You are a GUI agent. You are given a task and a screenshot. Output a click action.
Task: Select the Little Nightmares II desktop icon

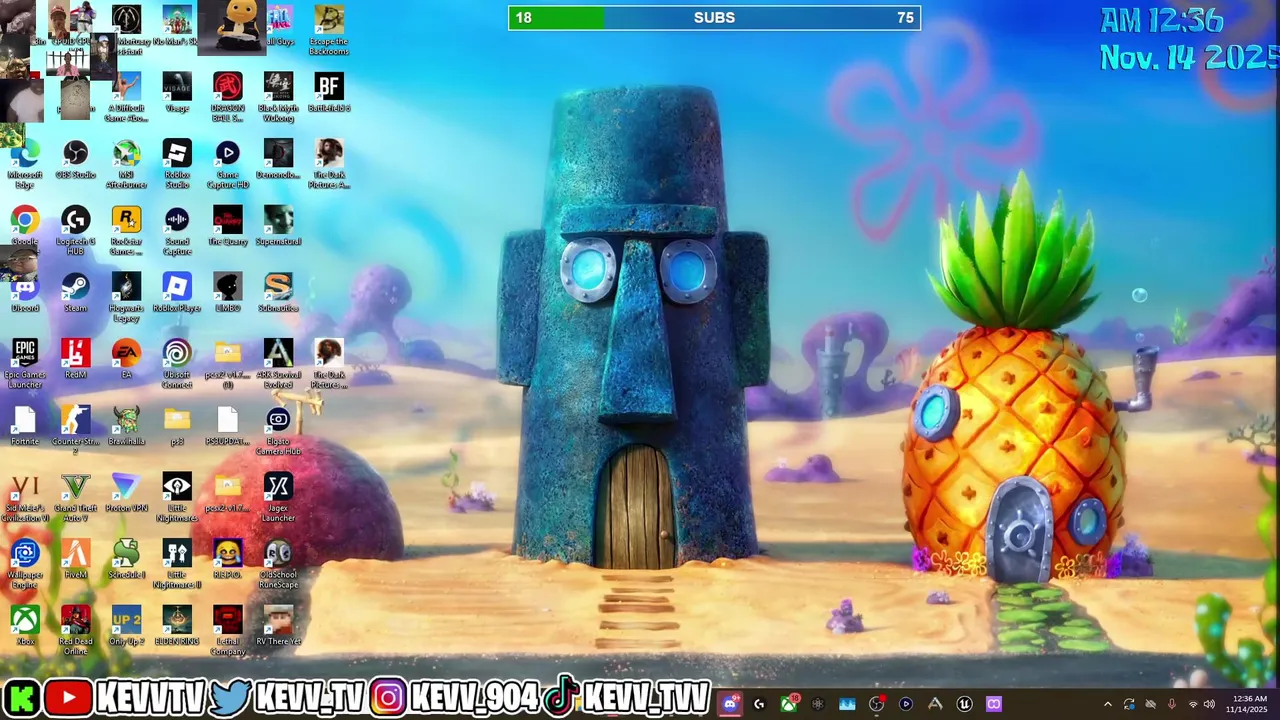(177, 564)
